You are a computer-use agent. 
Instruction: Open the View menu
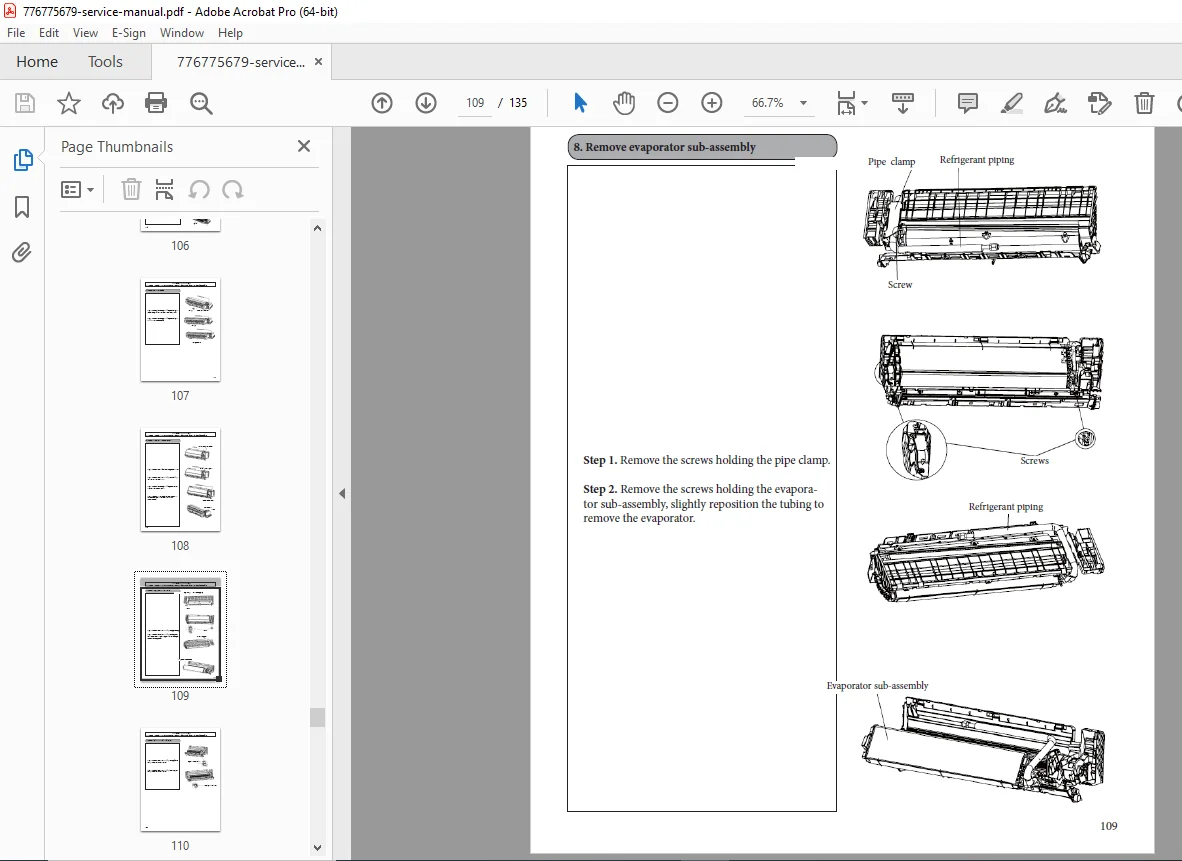85,33
